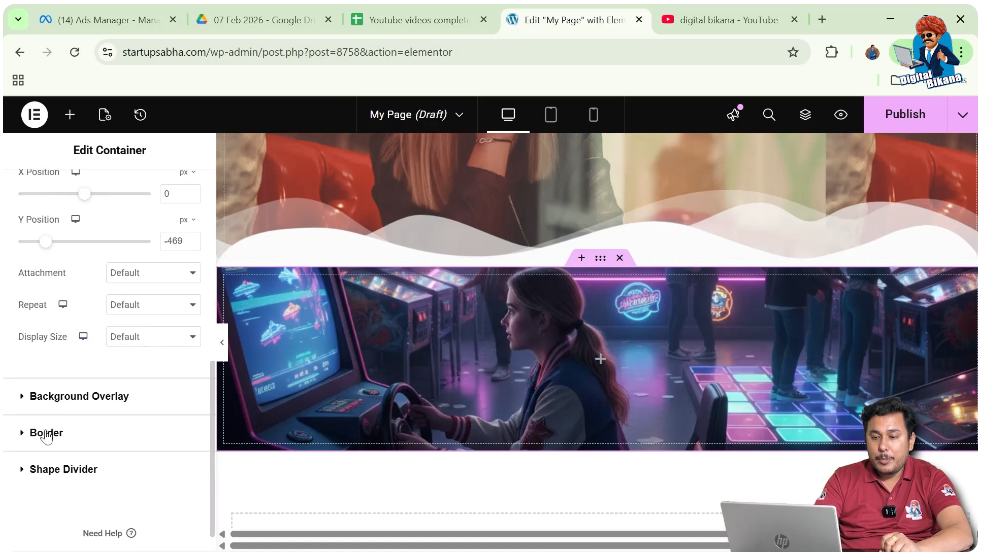Reload the current page
Screen dimensions: 984x559
[75, 52]
